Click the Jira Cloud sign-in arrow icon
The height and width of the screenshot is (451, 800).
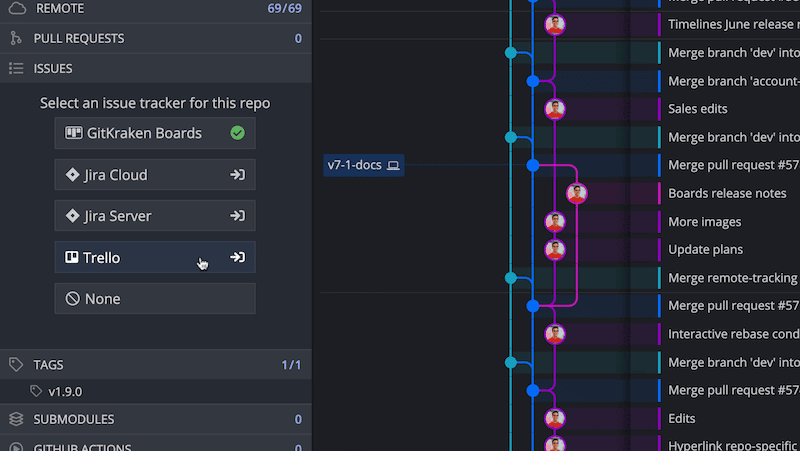237,175
